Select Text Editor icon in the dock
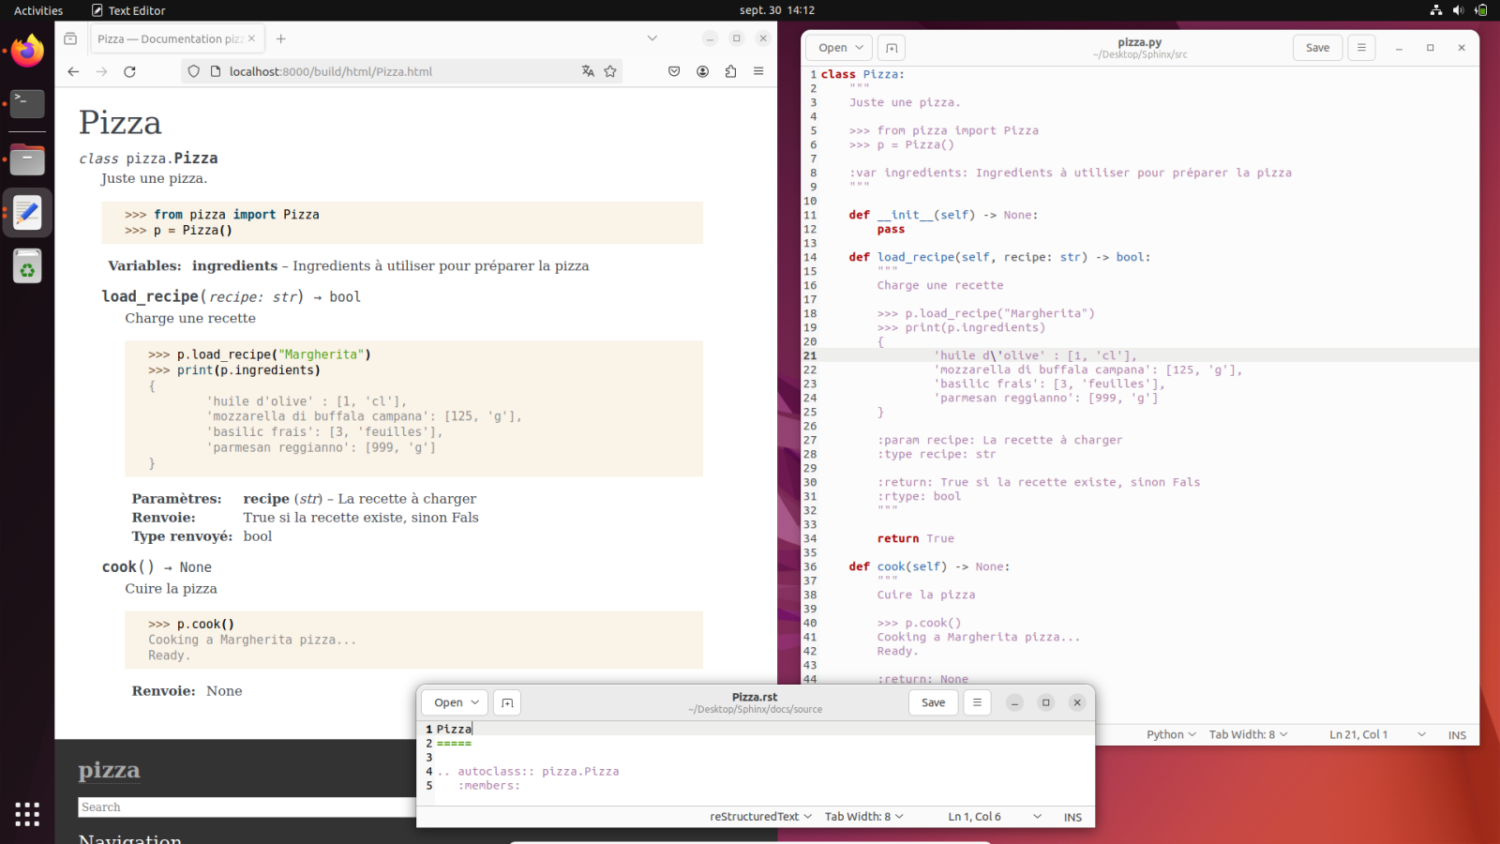 click(x=27, y=213)
